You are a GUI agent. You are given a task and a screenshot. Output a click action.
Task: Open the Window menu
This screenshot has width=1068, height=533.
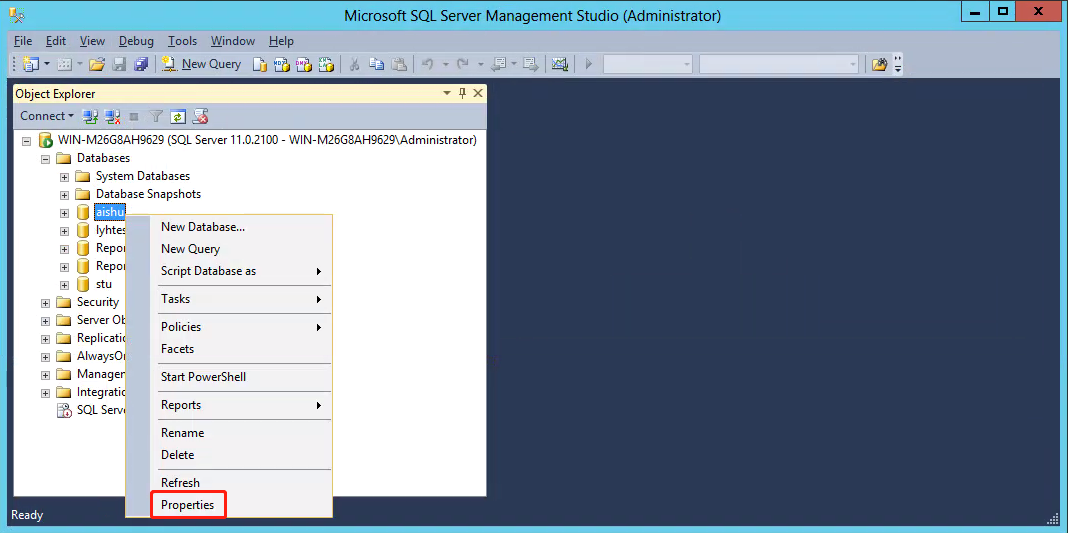(233, 41)
